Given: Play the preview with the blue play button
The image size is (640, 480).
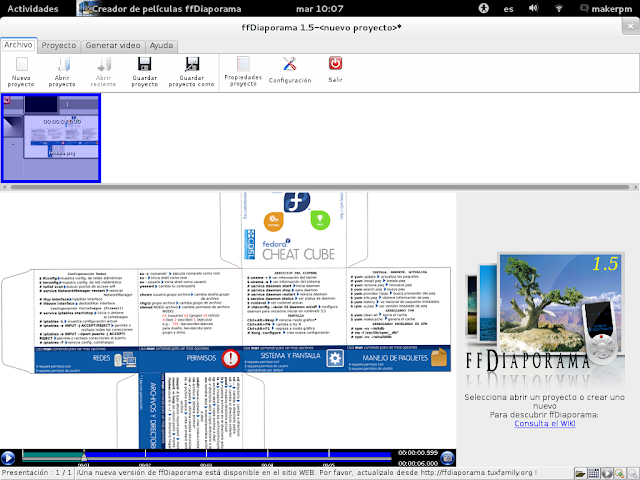Looking at the screenshot, I should tap(8, 458).
